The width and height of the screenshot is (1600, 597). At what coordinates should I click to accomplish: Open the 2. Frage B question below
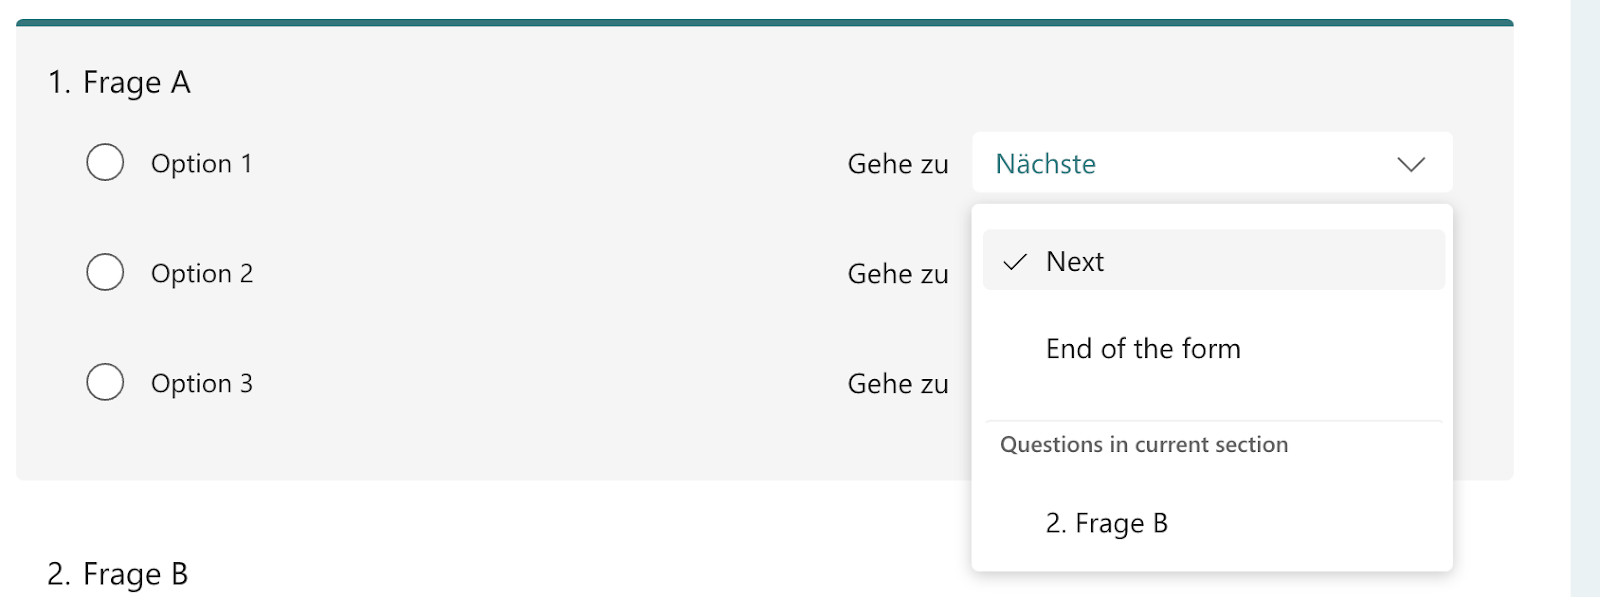pyautogui.click(x=118, y=574)
